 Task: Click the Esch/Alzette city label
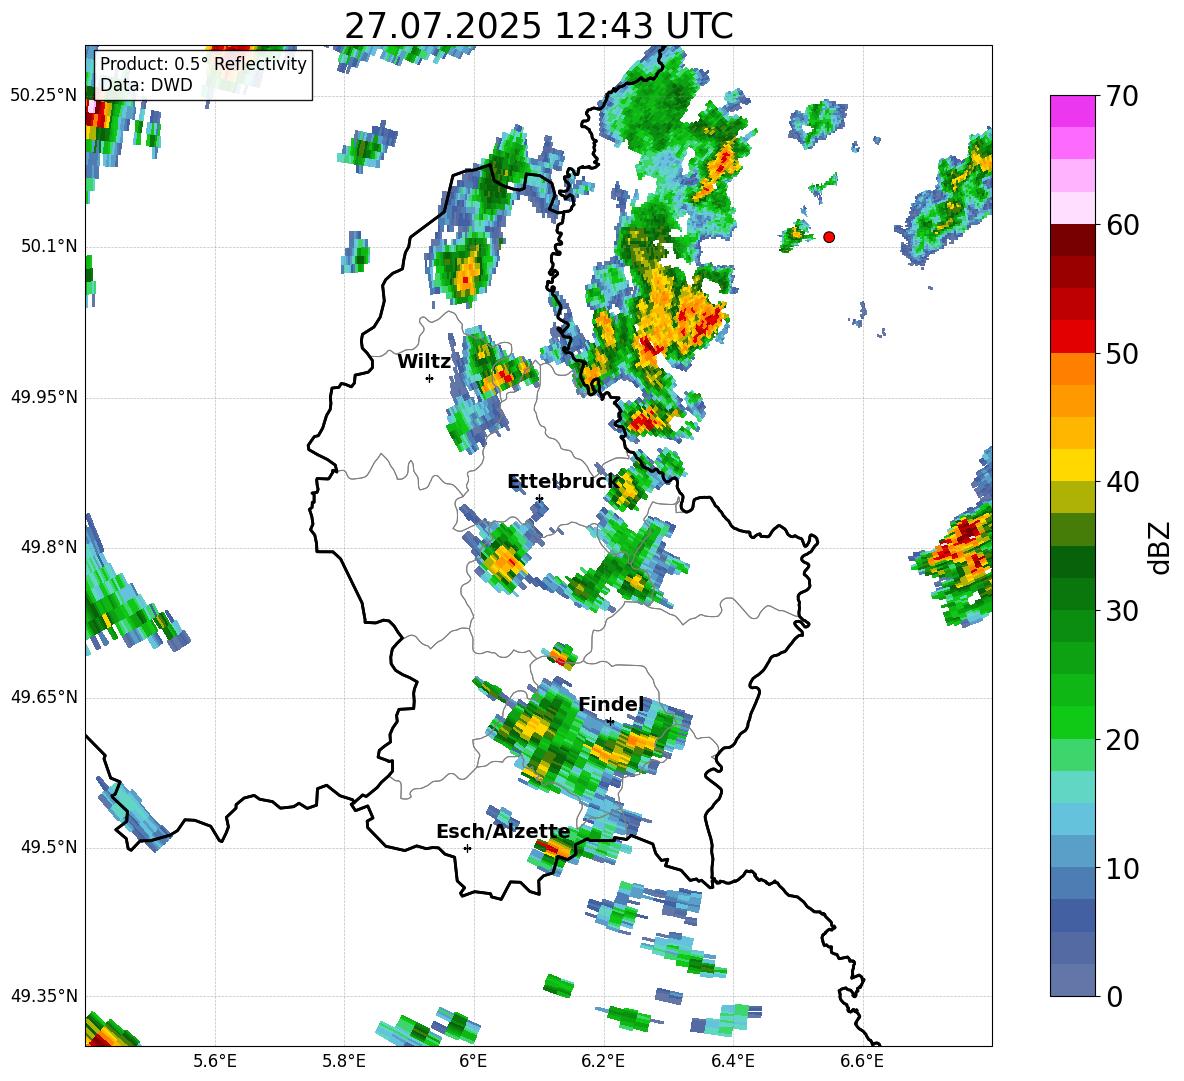(x=503, y=832)
